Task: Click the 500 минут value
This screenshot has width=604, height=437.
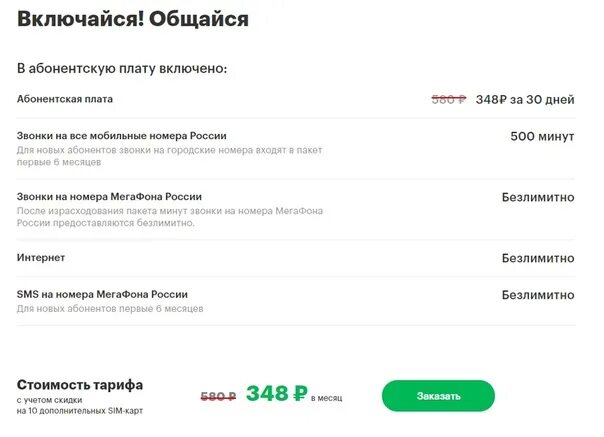Action: (x=542, y=136)
